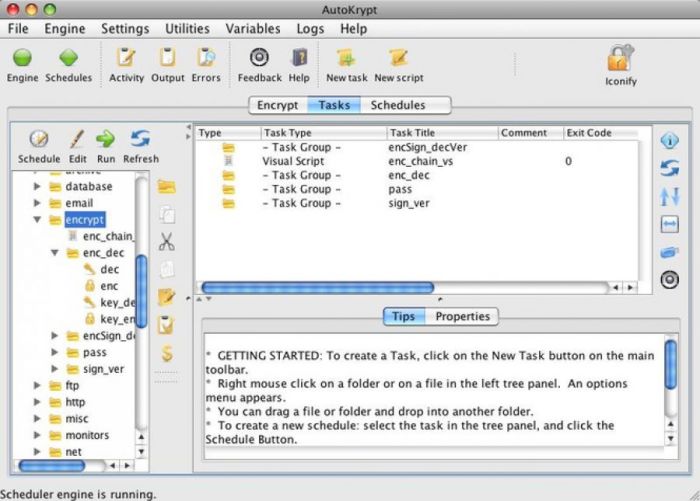The height and width of the screenshot is (501, 700).
Task: Expand the monitors folder in tree
Action: click(37, 435)
